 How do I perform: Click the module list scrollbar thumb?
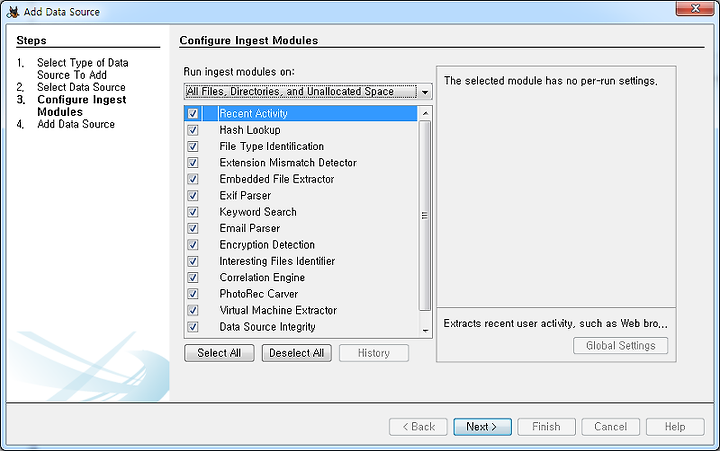pos(425,215)
